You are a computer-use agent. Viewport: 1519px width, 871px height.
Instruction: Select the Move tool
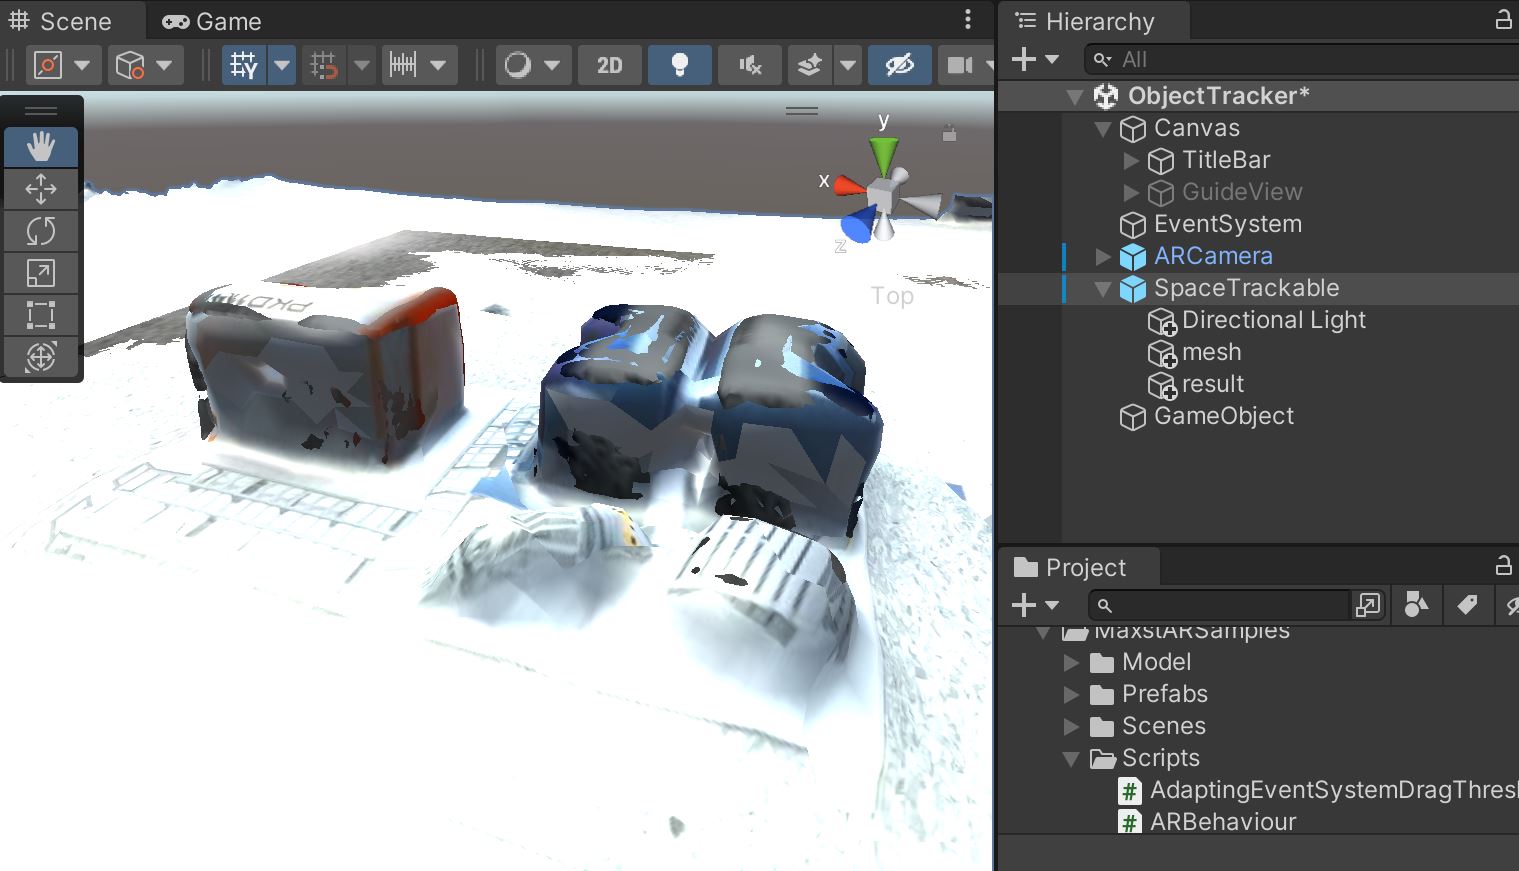pos(41,189)
